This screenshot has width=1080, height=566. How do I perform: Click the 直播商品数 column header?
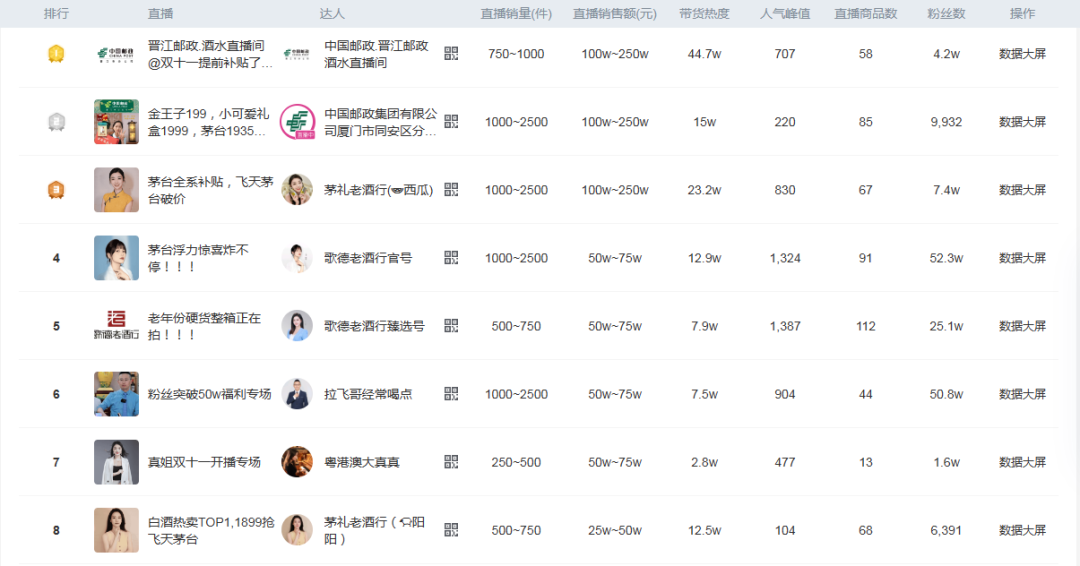click(866, 14)
